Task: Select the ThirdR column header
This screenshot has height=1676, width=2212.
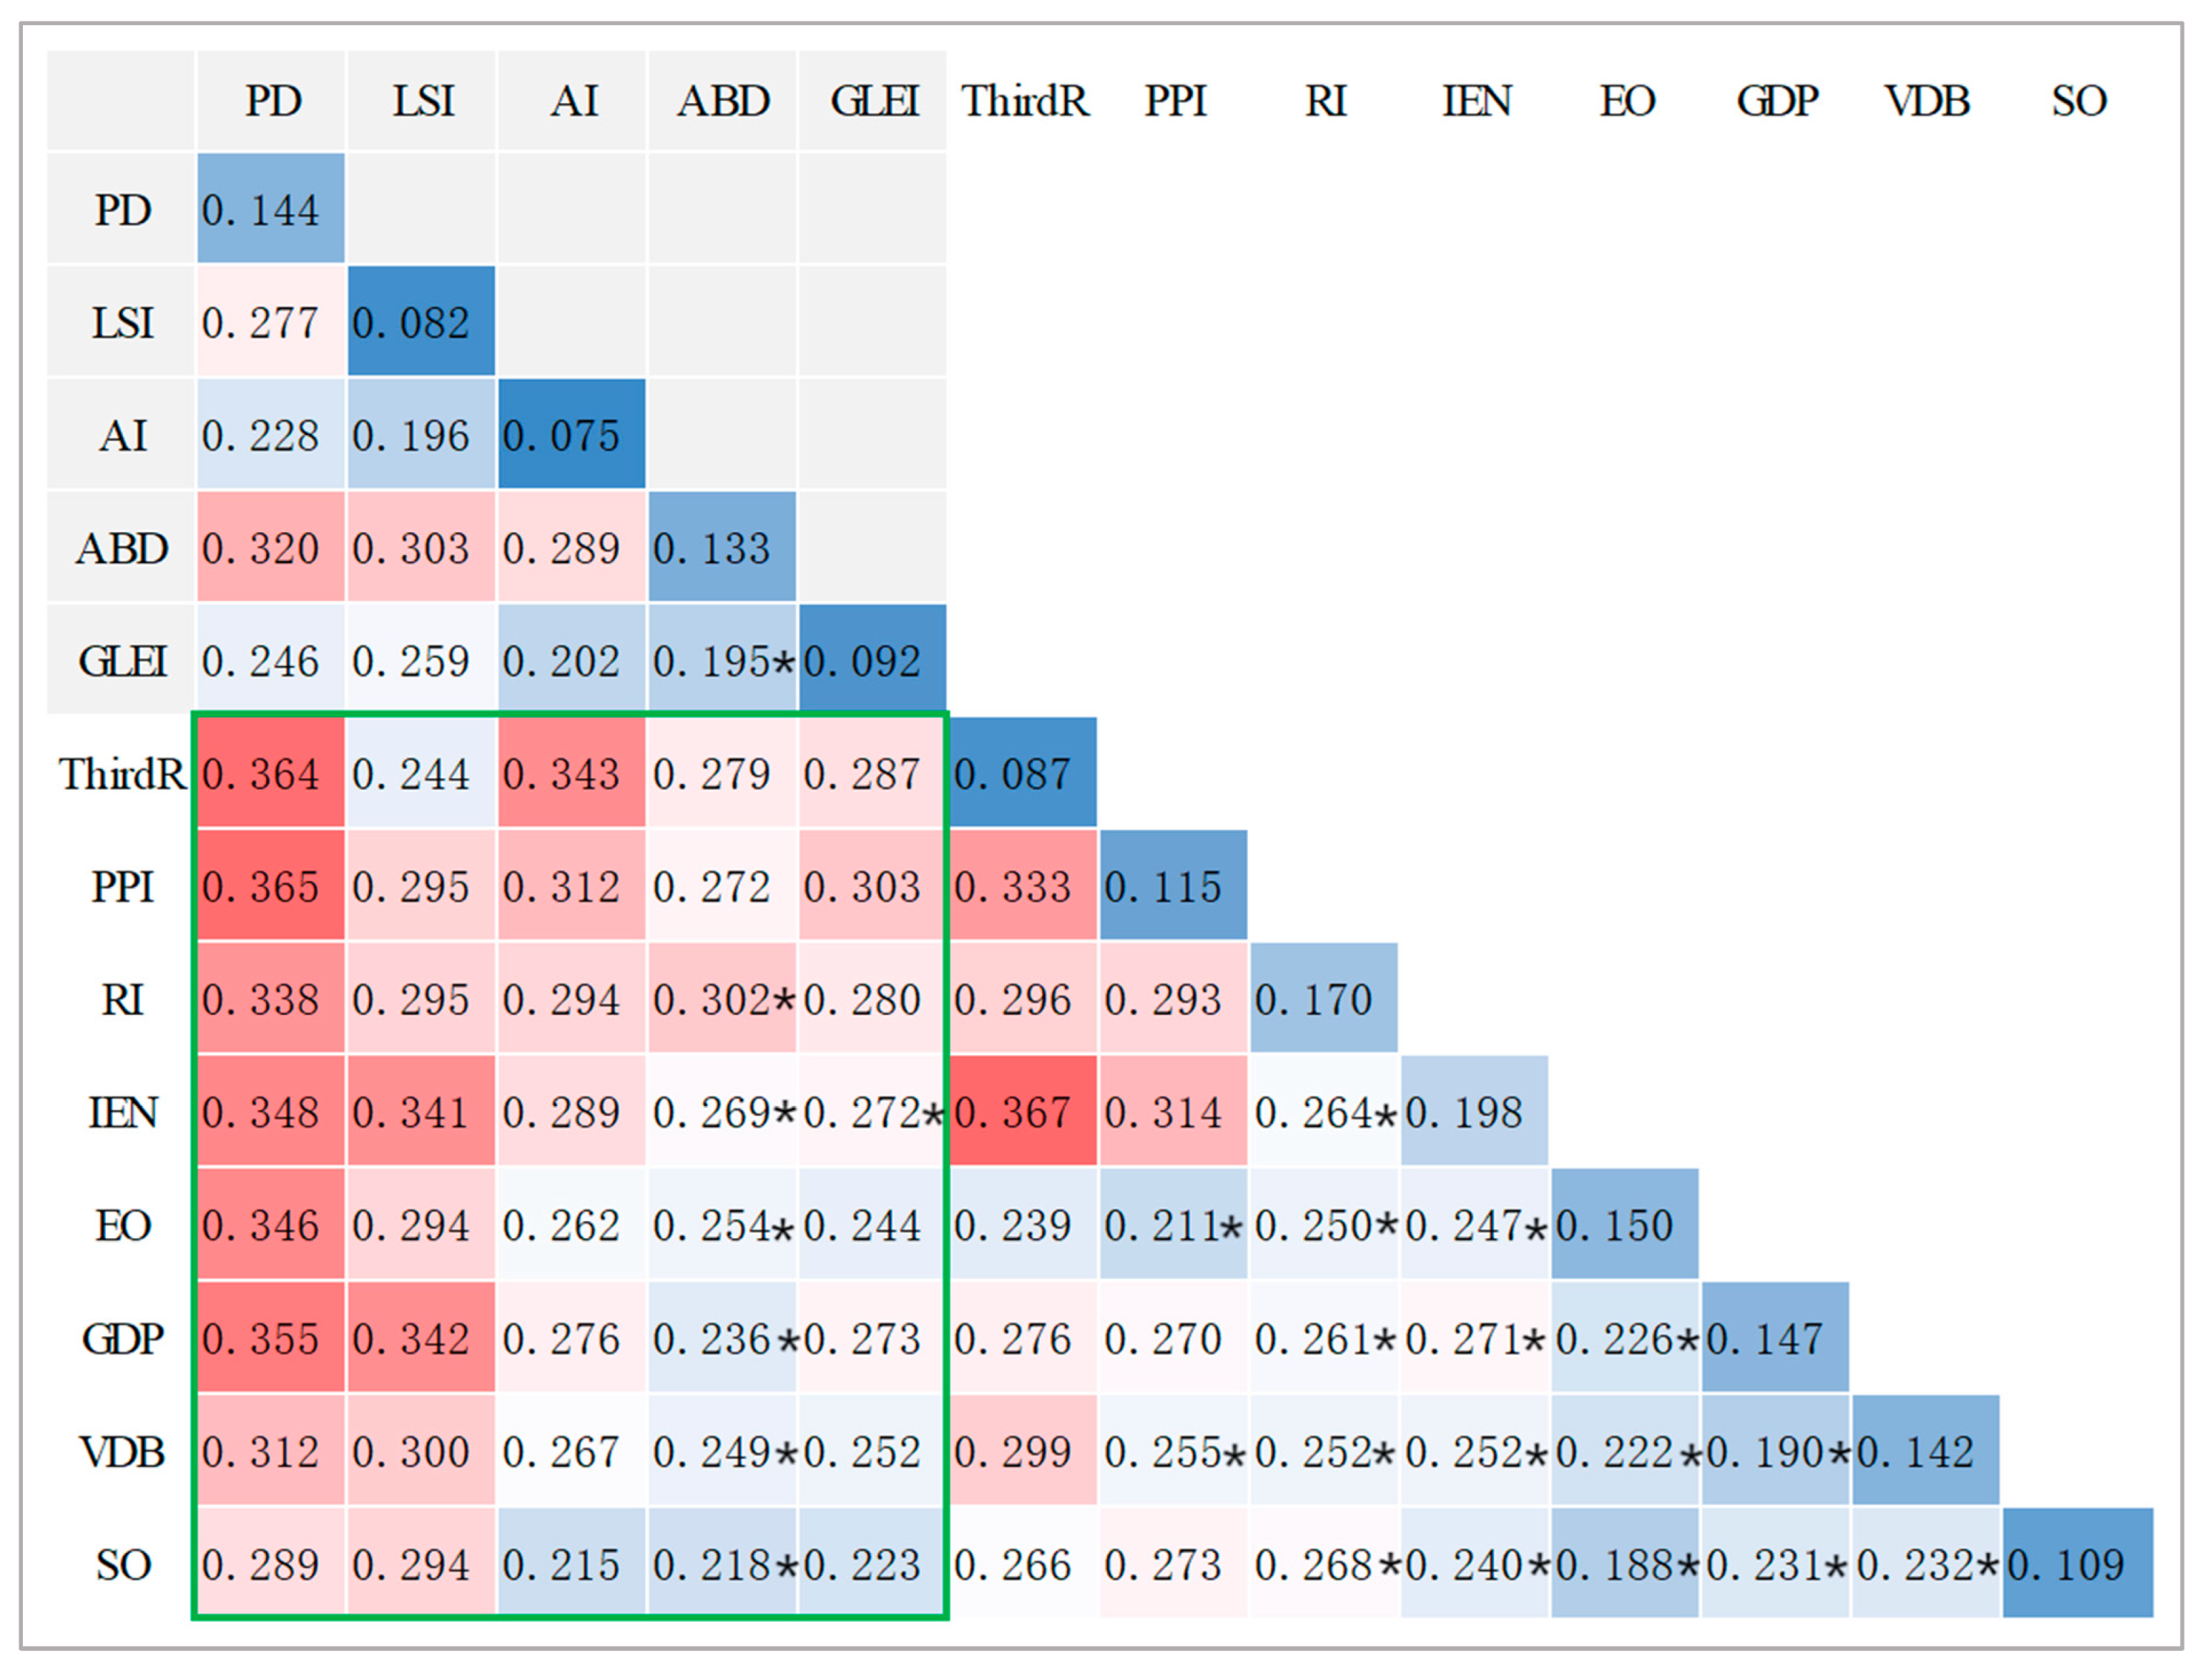Action: (x=1024, y=101)
